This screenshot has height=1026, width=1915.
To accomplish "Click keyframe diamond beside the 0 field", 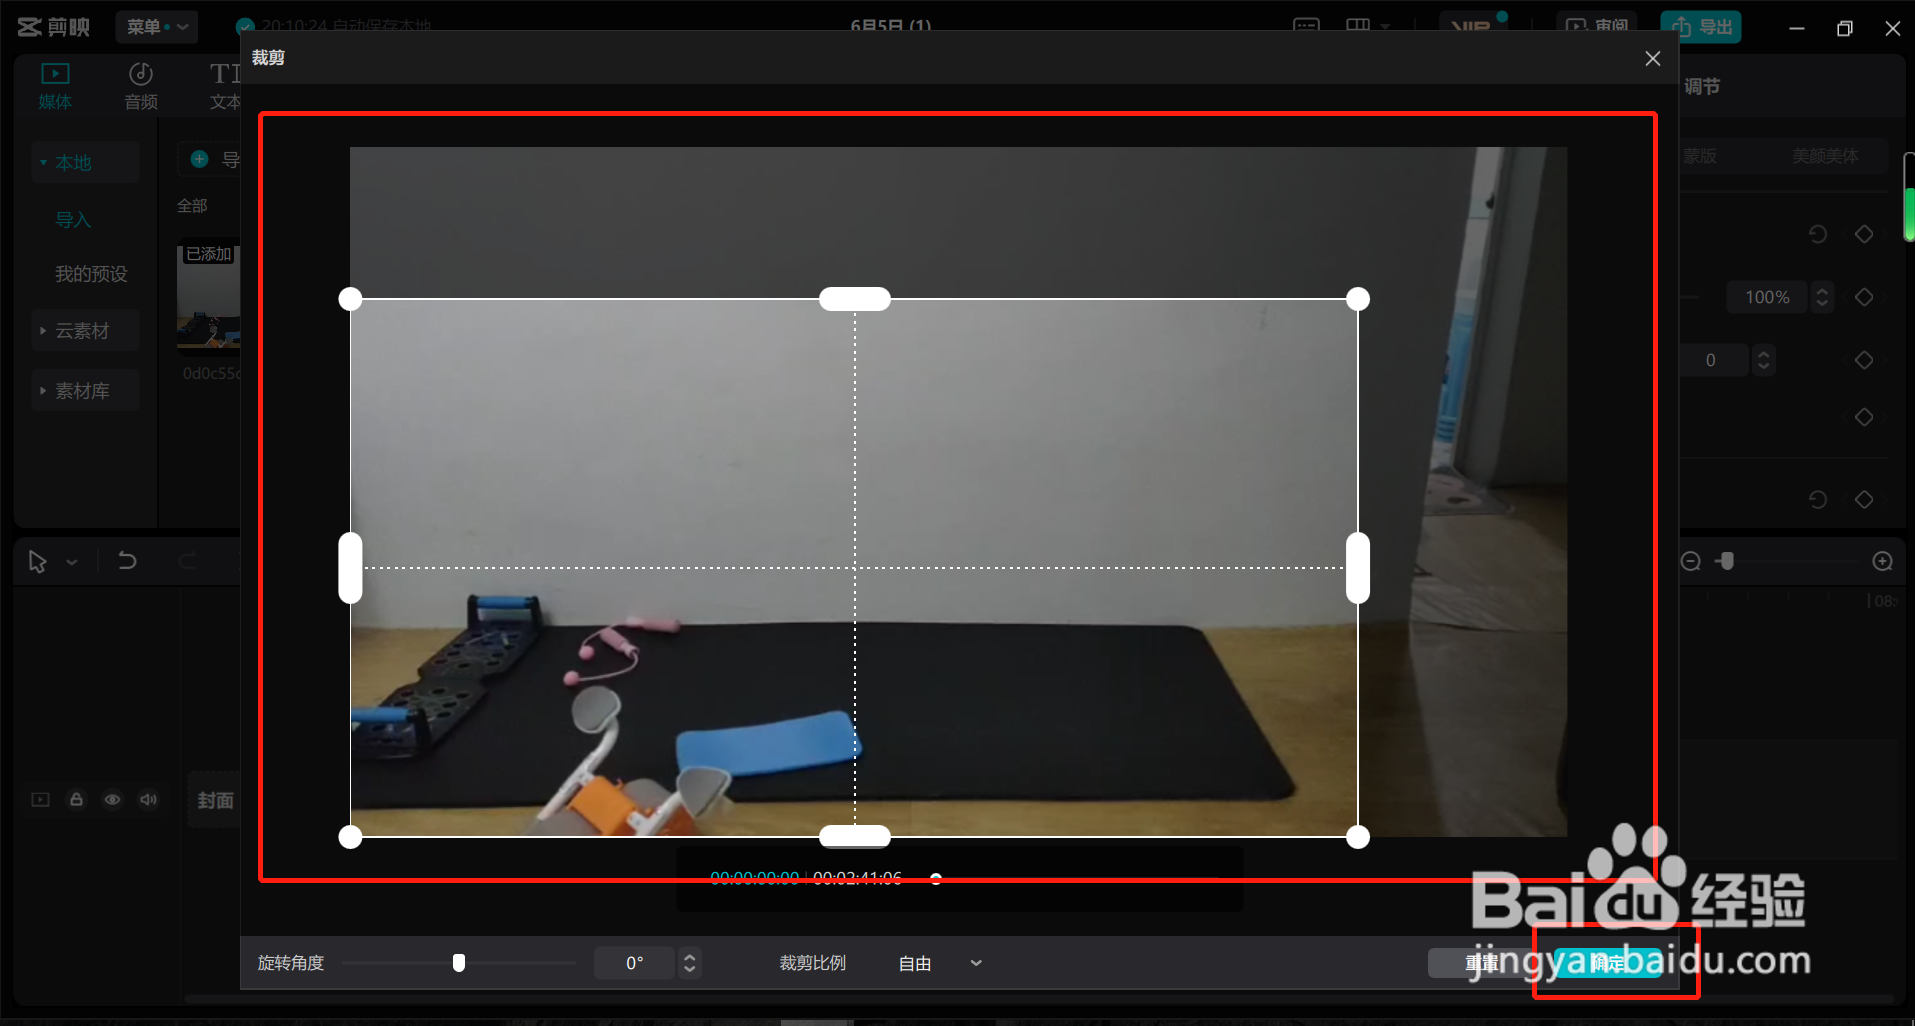I will click(1864, 360).
